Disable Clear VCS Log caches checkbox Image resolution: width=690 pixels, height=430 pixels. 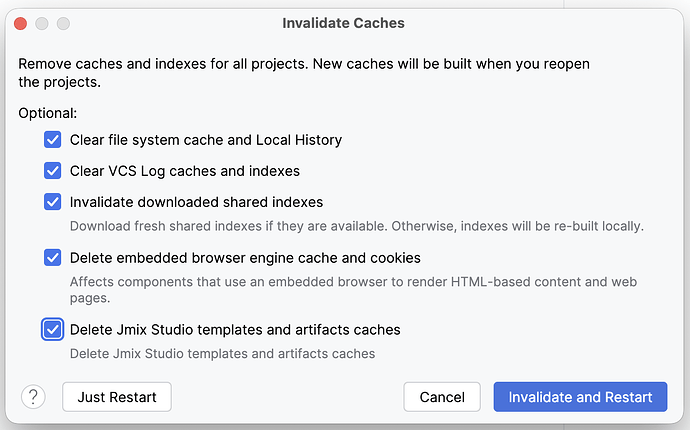[52, 171]
